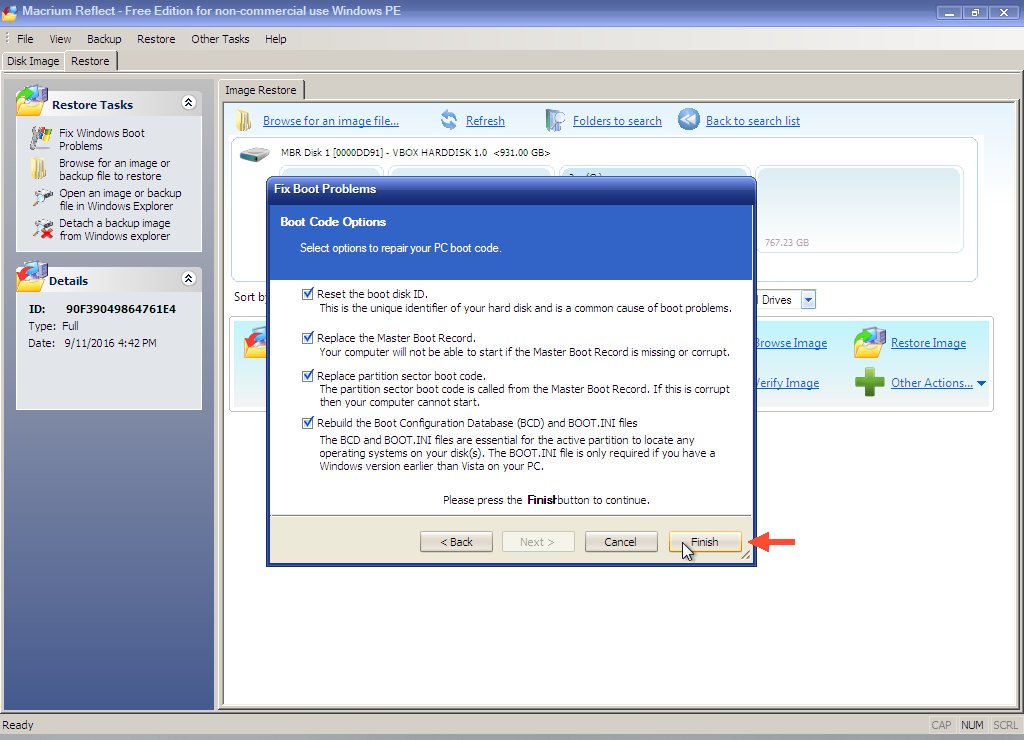Viewport: 1024px width, 740px height.
Task: Collapse the Restore Tasks panel
Action: coord(188,103)
